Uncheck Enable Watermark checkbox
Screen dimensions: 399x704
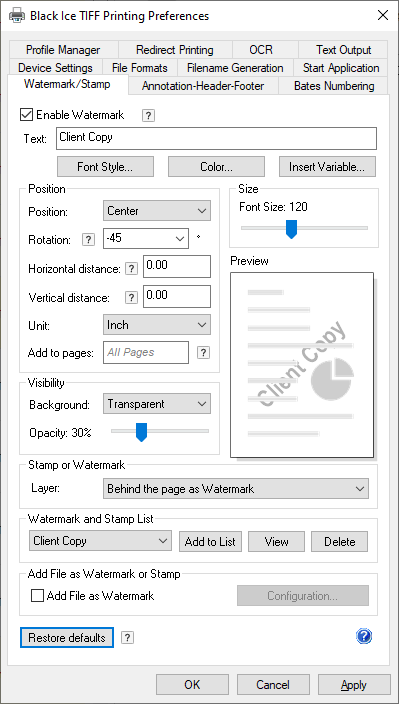(x=26, y=115)
